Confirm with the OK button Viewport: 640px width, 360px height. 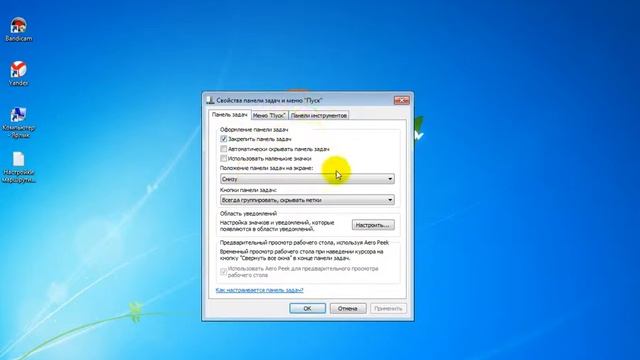[x=307, y=309]
